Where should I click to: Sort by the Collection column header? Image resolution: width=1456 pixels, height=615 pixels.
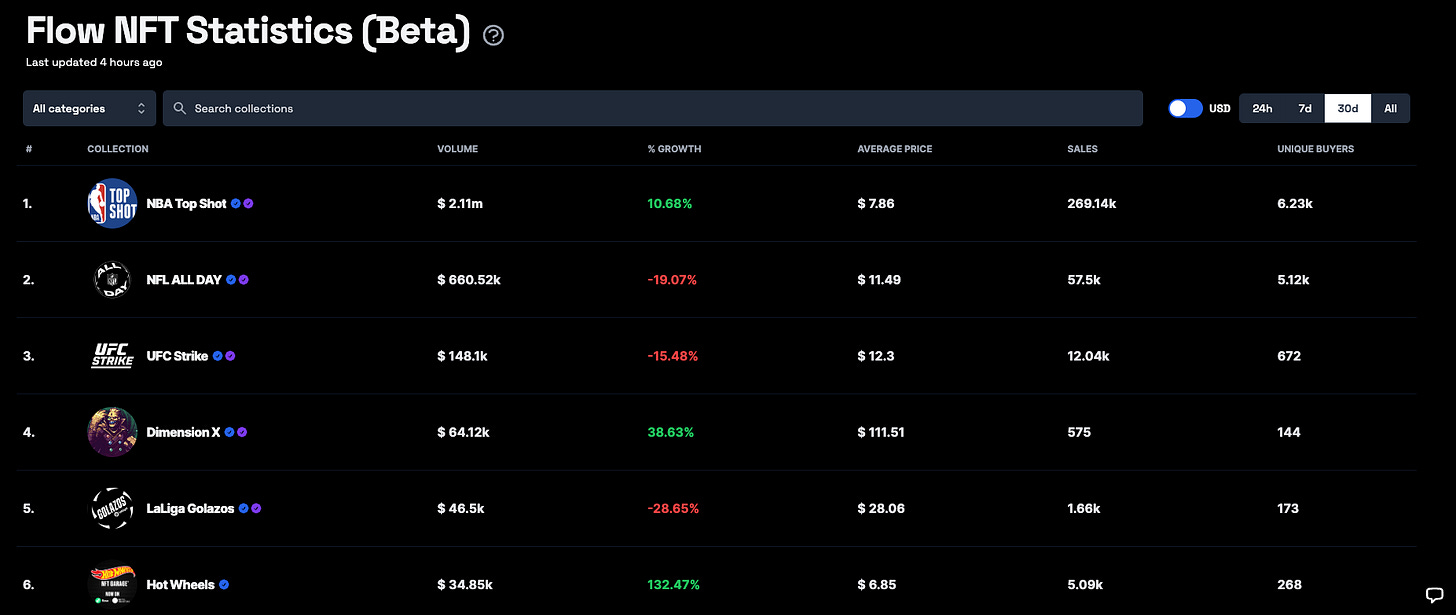pyautogui.click(x=118, y=149)
